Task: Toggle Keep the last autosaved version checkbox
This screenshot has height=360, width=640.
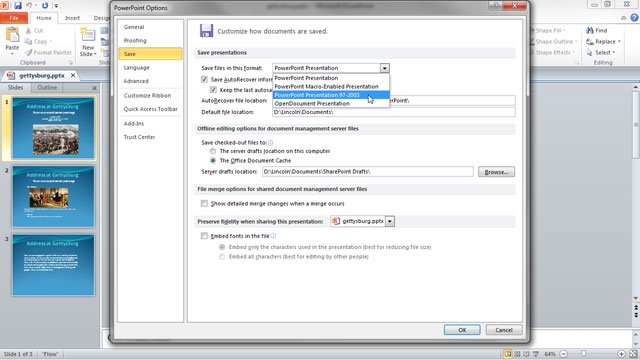Action: point(213,89)
